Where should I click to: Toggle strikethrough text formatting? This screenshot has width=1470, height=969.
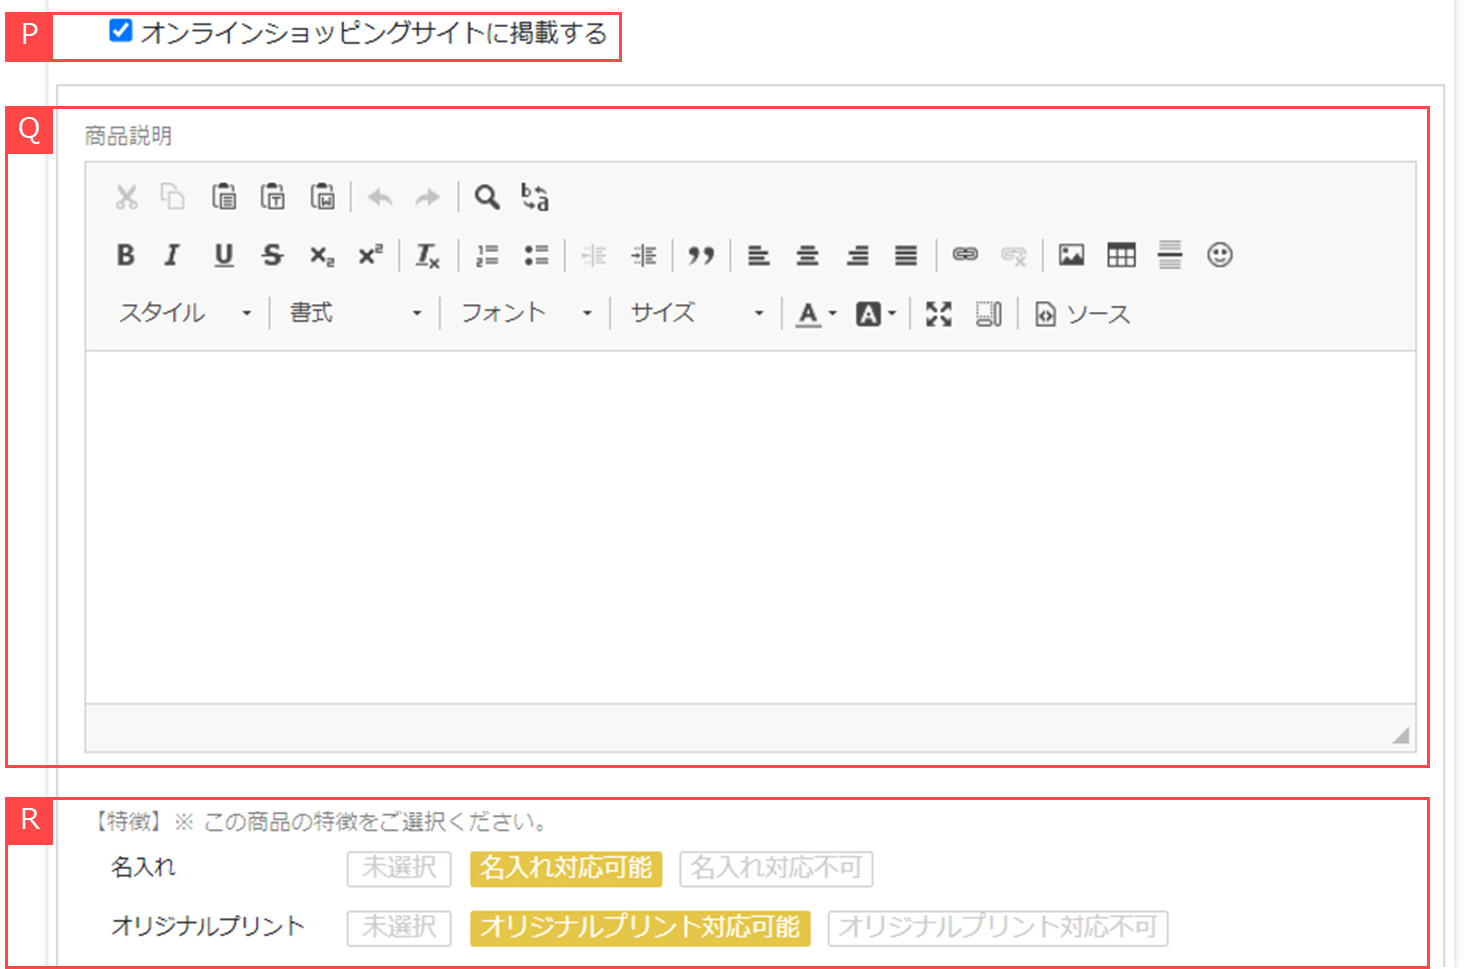pos(272,255)
